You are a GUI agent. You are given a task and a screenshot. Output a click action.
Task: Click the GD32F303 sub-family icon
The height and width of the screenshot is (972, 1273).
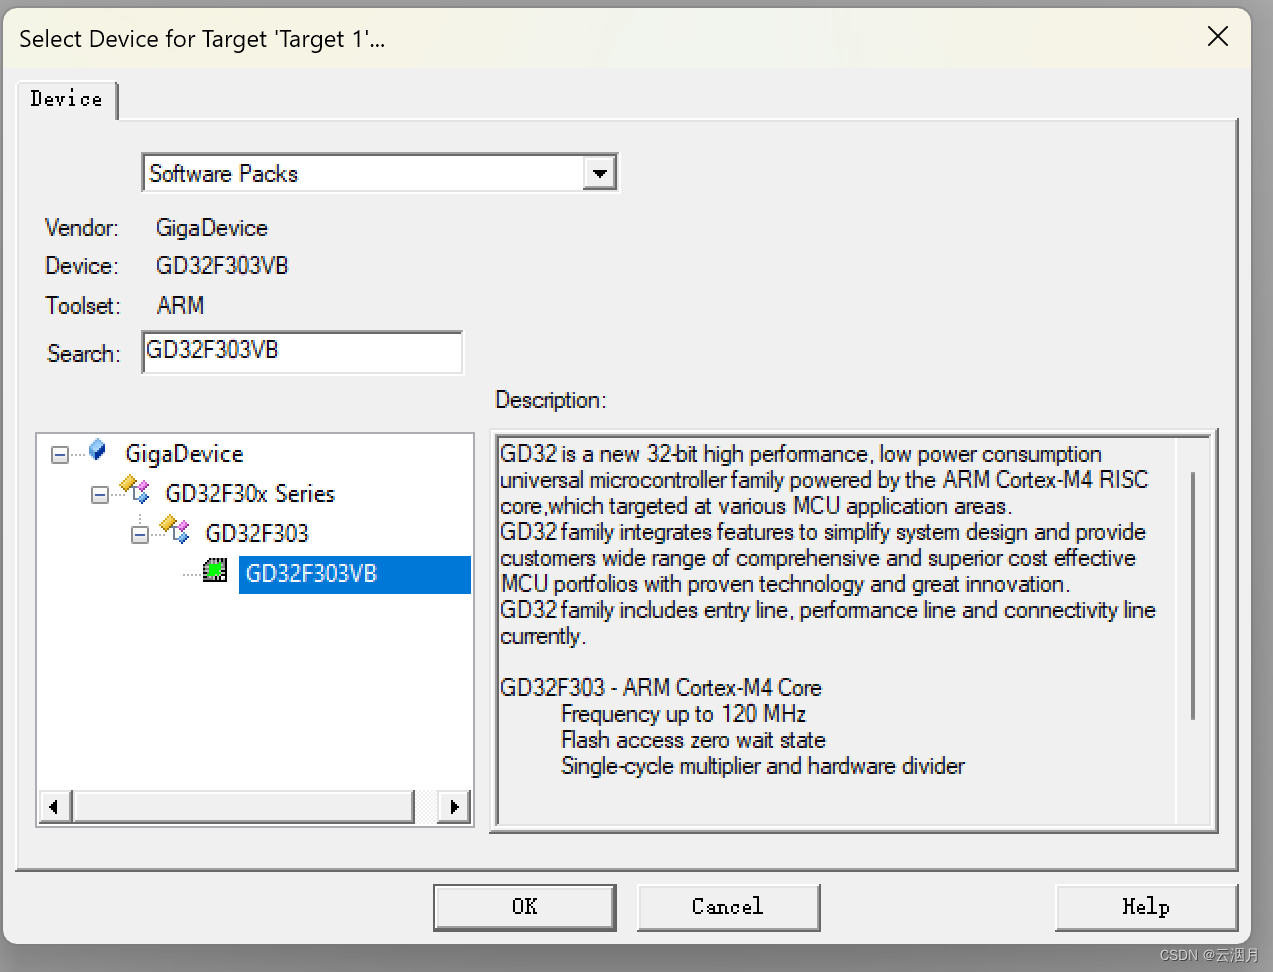click(175, 530)
